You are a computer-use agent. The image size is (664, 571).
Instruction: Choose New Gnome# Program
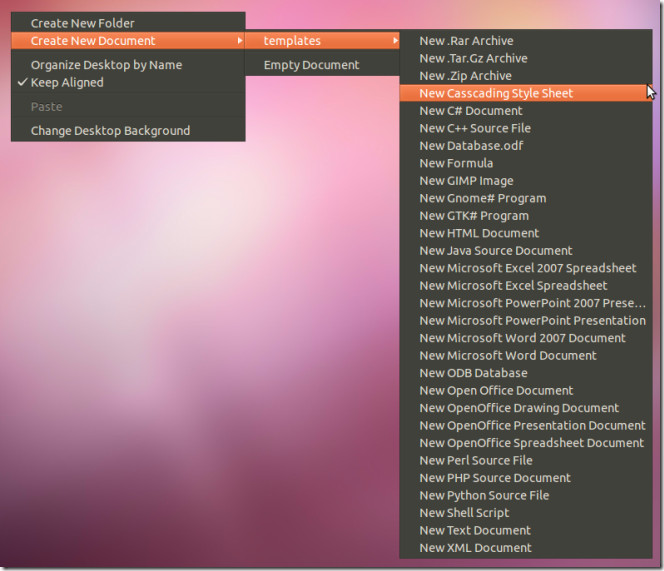pos(526,198)
